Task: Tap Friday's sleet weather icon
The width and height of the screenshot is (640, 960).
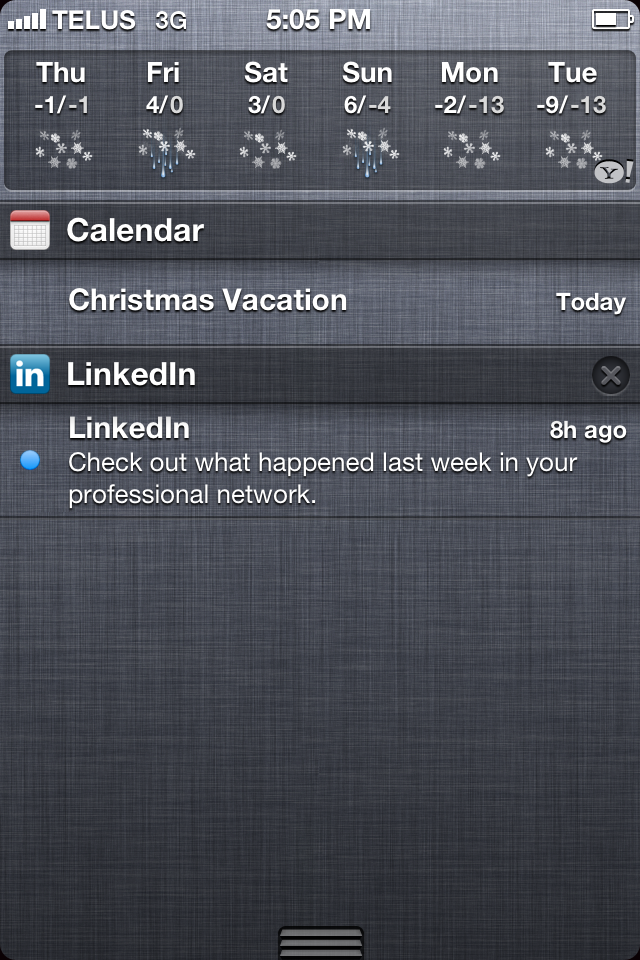Action: coord(165,152)
